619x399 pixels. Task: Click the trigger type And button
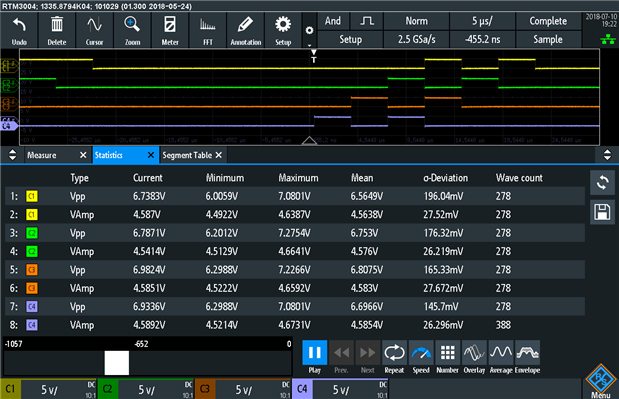[333, 21]
